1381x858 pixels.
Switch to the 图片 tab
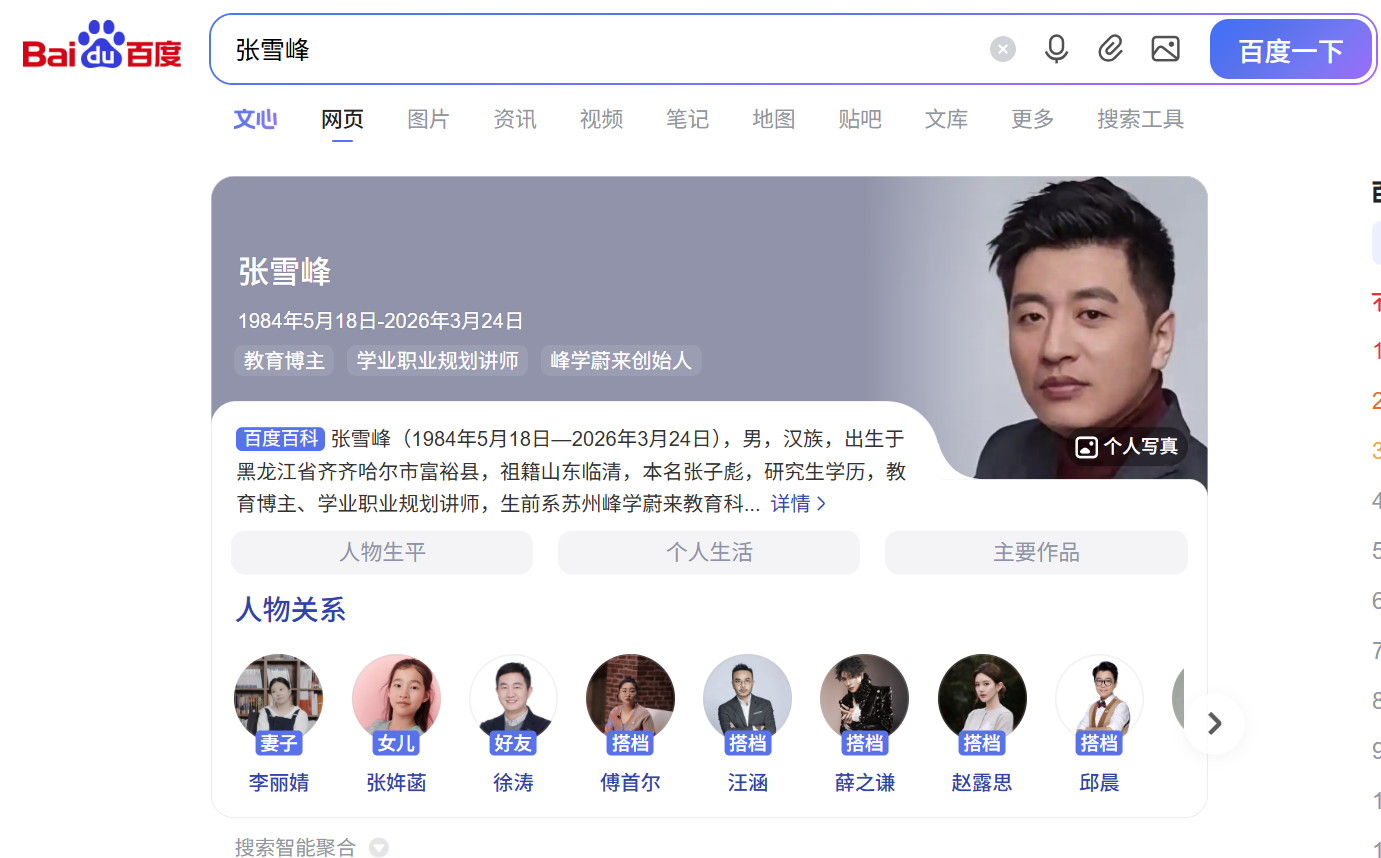(x=428, y=119)
